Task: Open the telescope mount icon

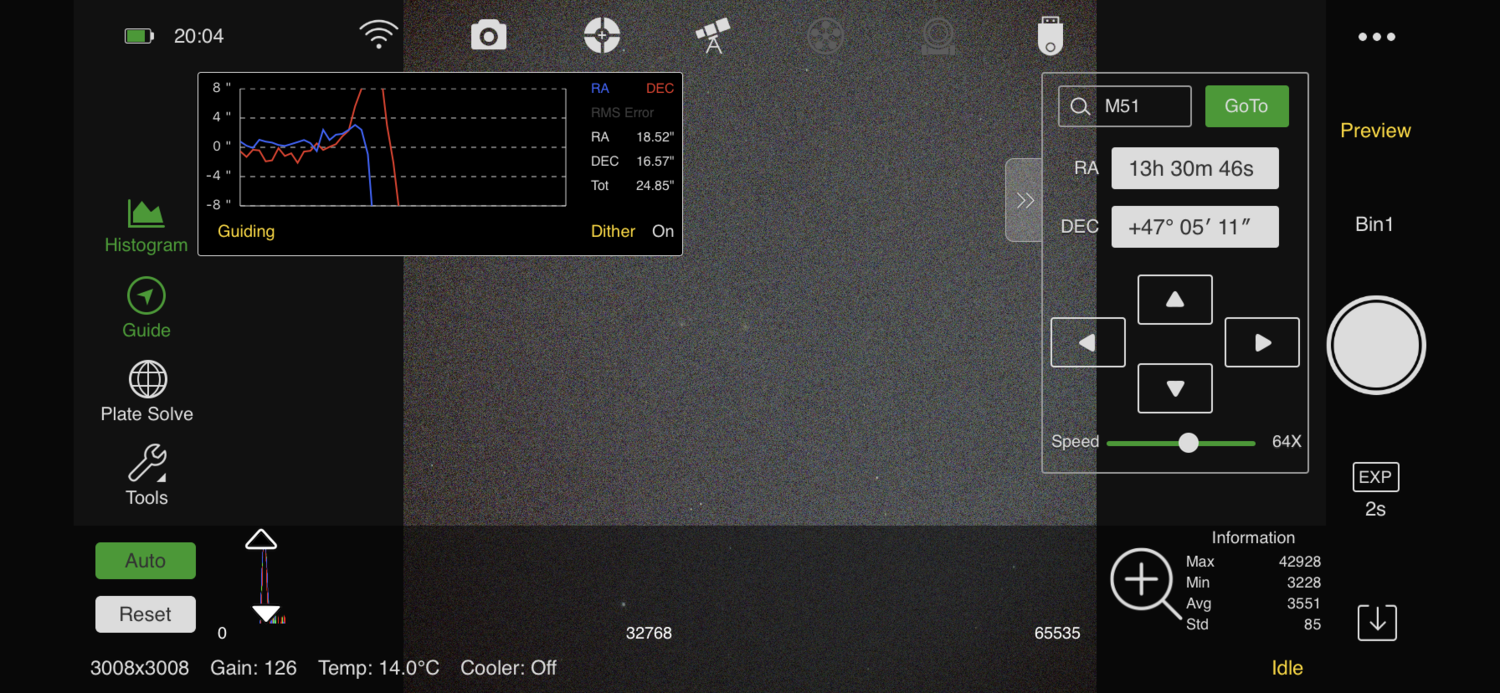Action: pos(714,36)
